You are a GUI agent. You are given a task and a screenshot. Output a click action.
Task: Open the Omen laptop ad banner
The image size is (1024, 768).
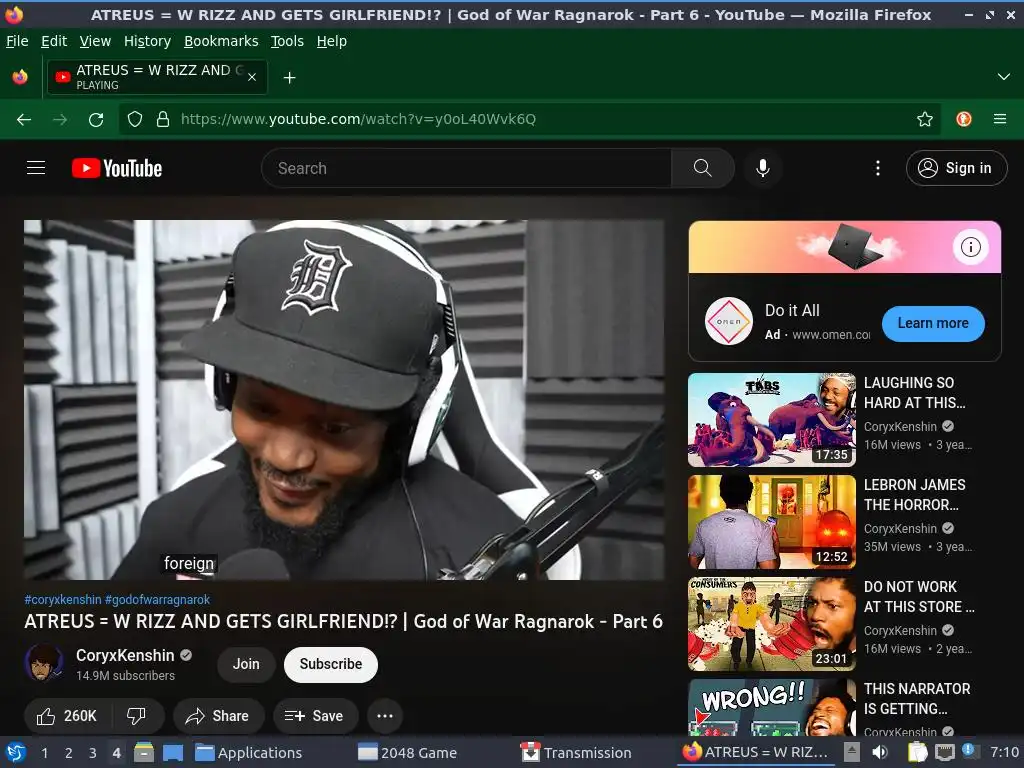(x=844, y=247)
